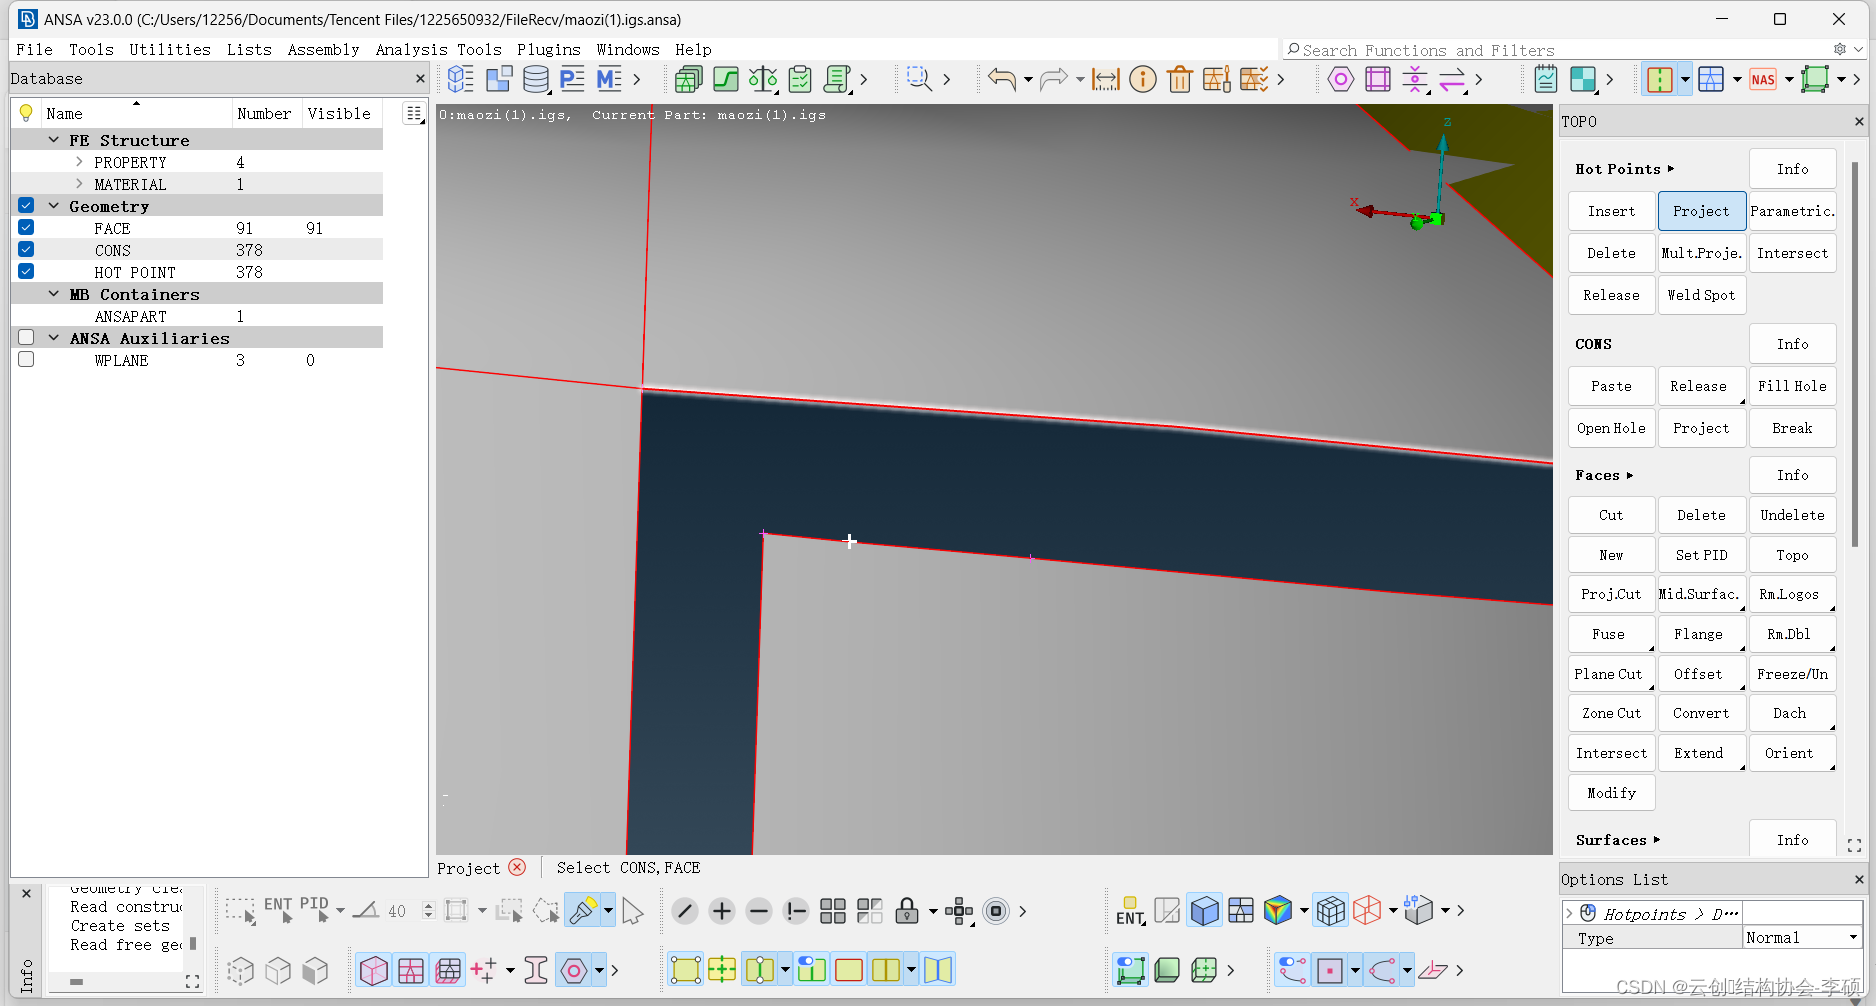Image resolution: width=1876 pixels, height=1006 pixels.
Task: Enable the WPLANE checkbox
Action: [x=26, y=360]
